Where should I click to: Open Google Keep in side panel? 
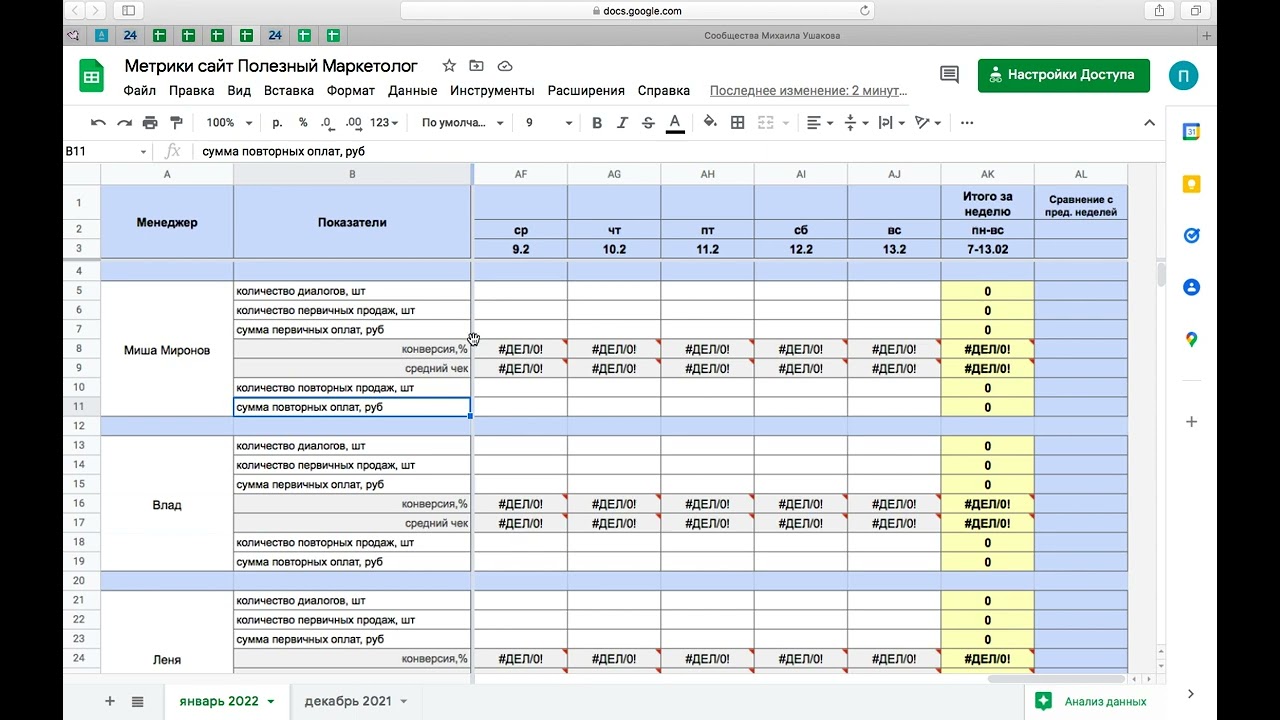1191,184
